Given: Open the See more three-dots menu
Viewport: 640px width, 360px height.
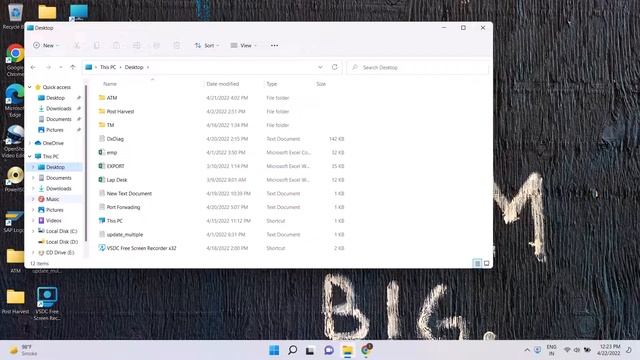Looking at the screenshot, I should [274, 45].
